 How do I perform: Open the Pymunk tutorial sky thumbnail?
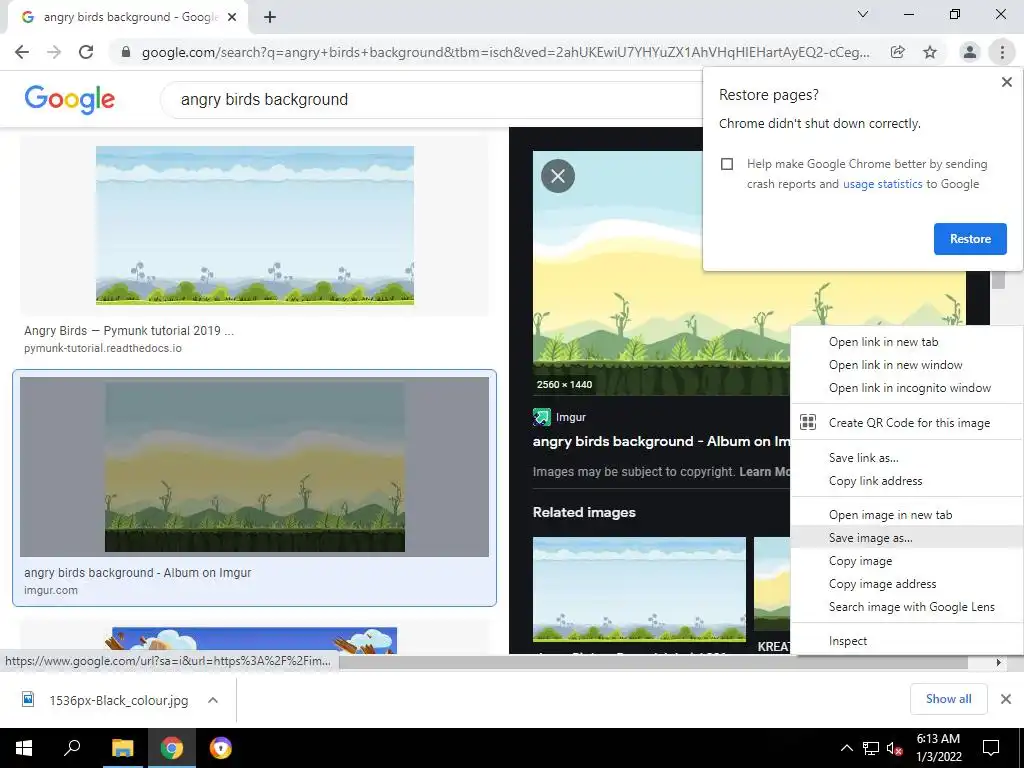coord(255,225)
